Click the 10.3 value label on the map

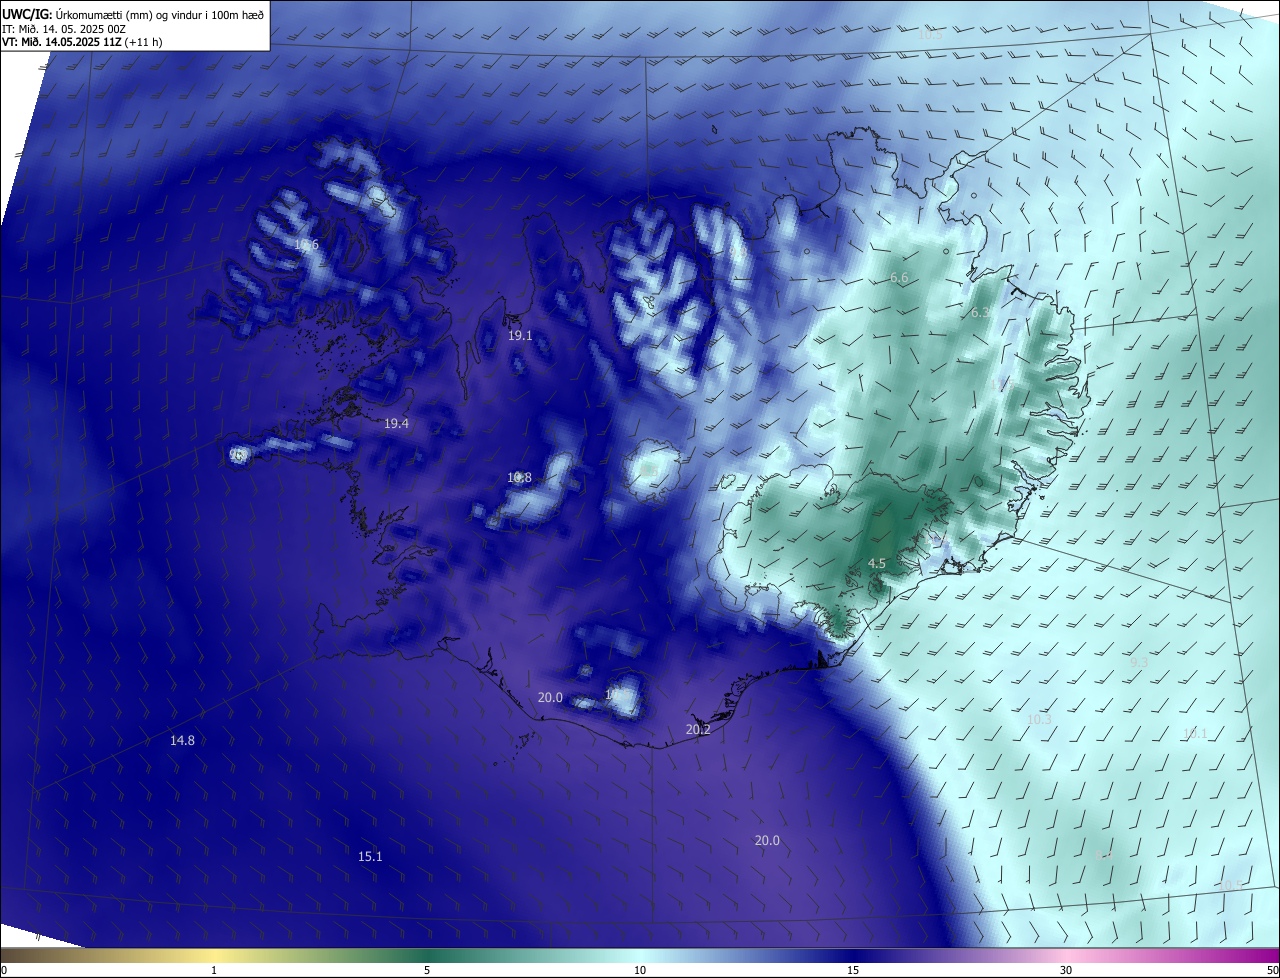pyautogui.click(x=1039, y=720)
